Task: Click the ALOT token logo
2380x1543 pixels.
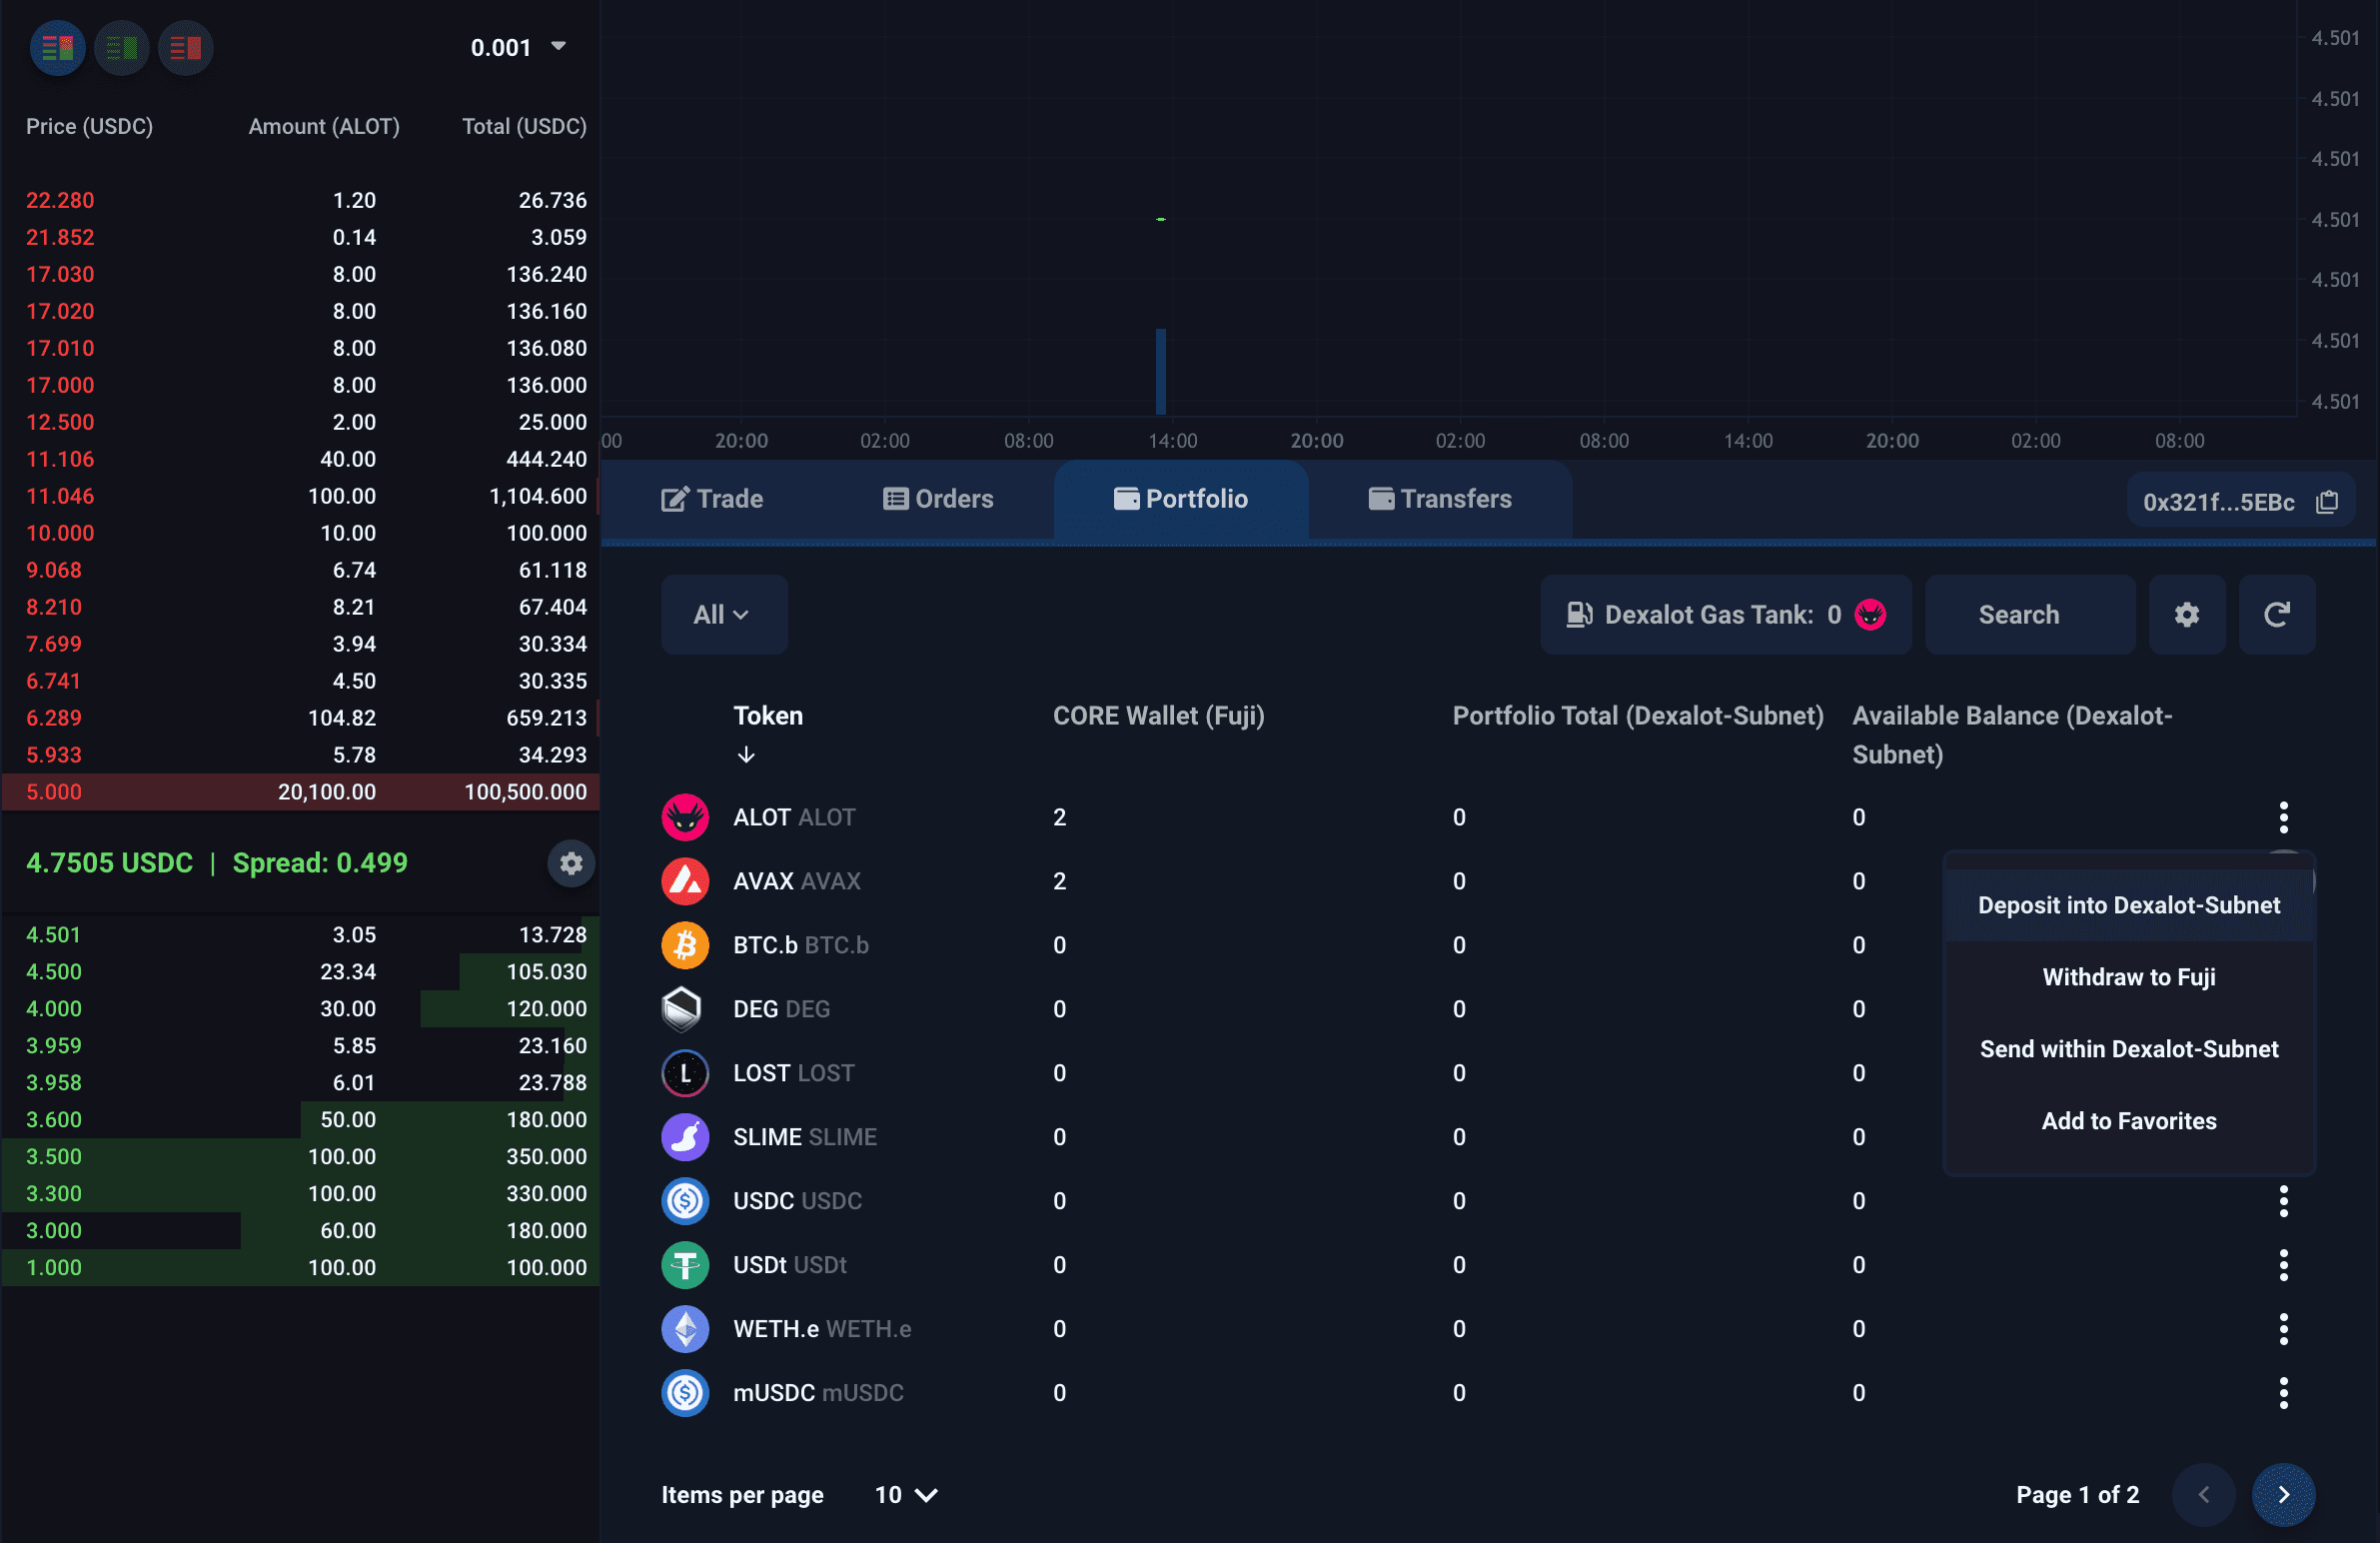Action: pyautogui.click(x=685, y=817)
